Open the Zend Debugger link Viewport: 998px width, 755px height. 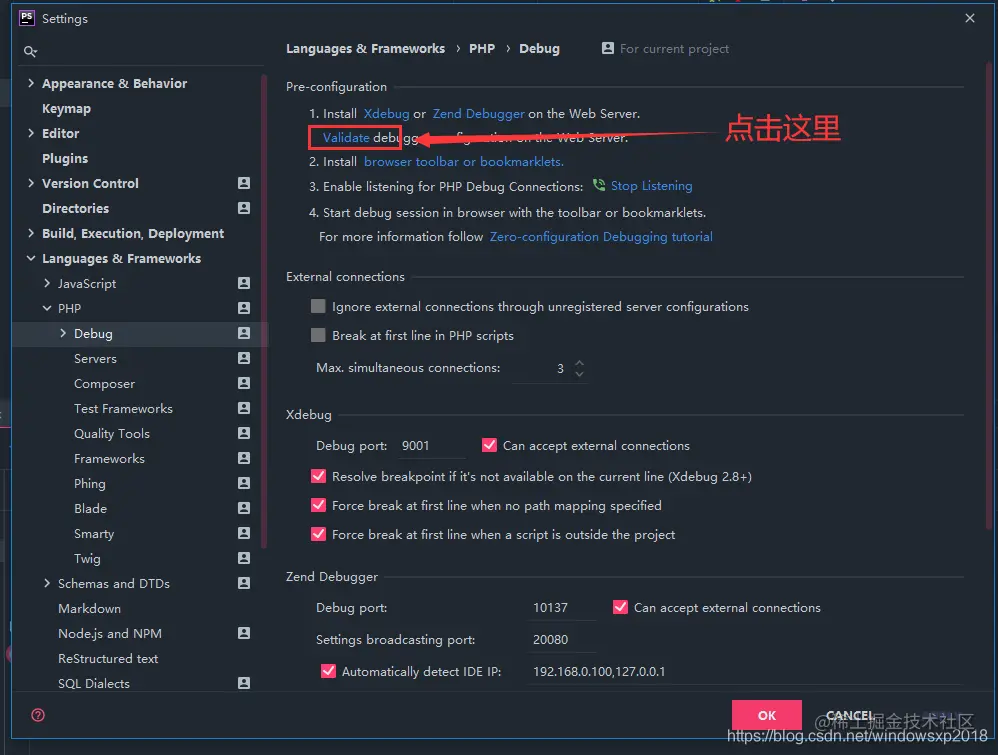click(x=479, y=114)
